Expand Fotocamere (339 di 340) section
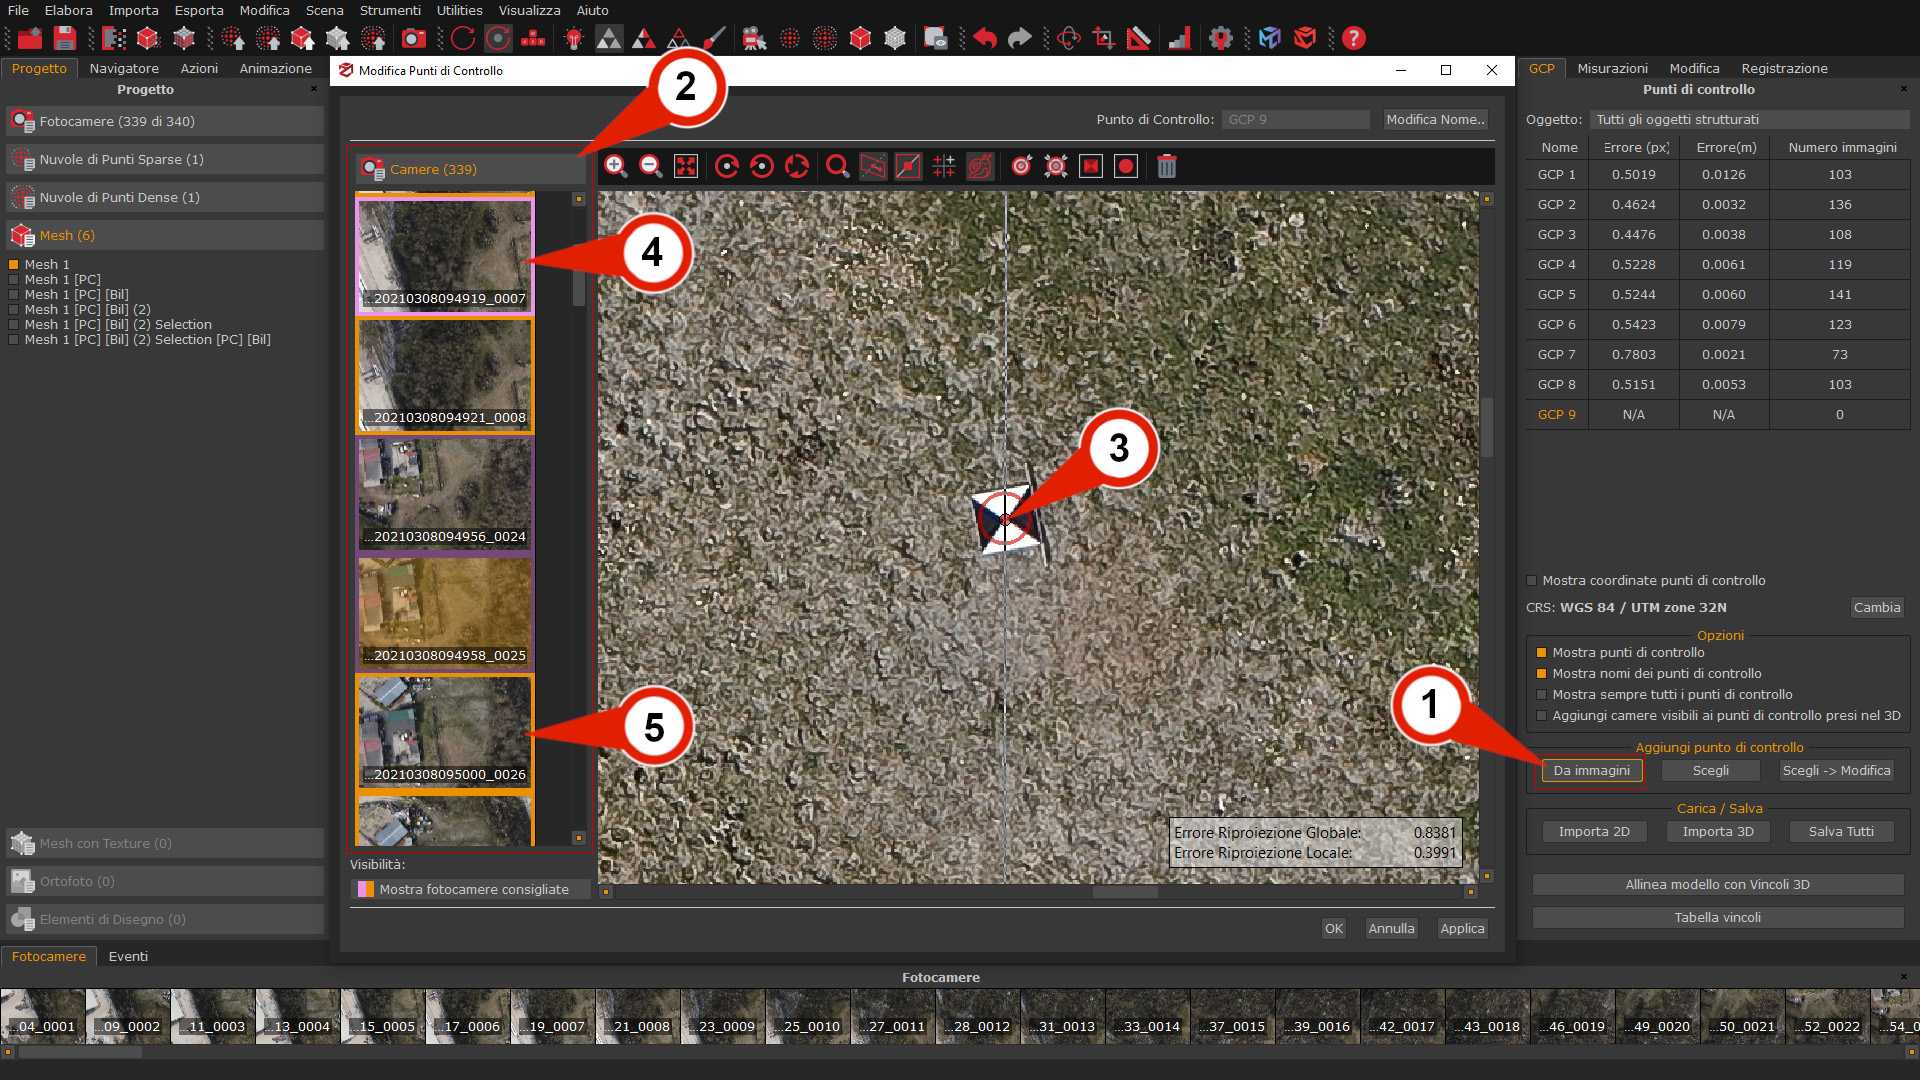This screenshot has width=1920, height=1080. (165, 121)
